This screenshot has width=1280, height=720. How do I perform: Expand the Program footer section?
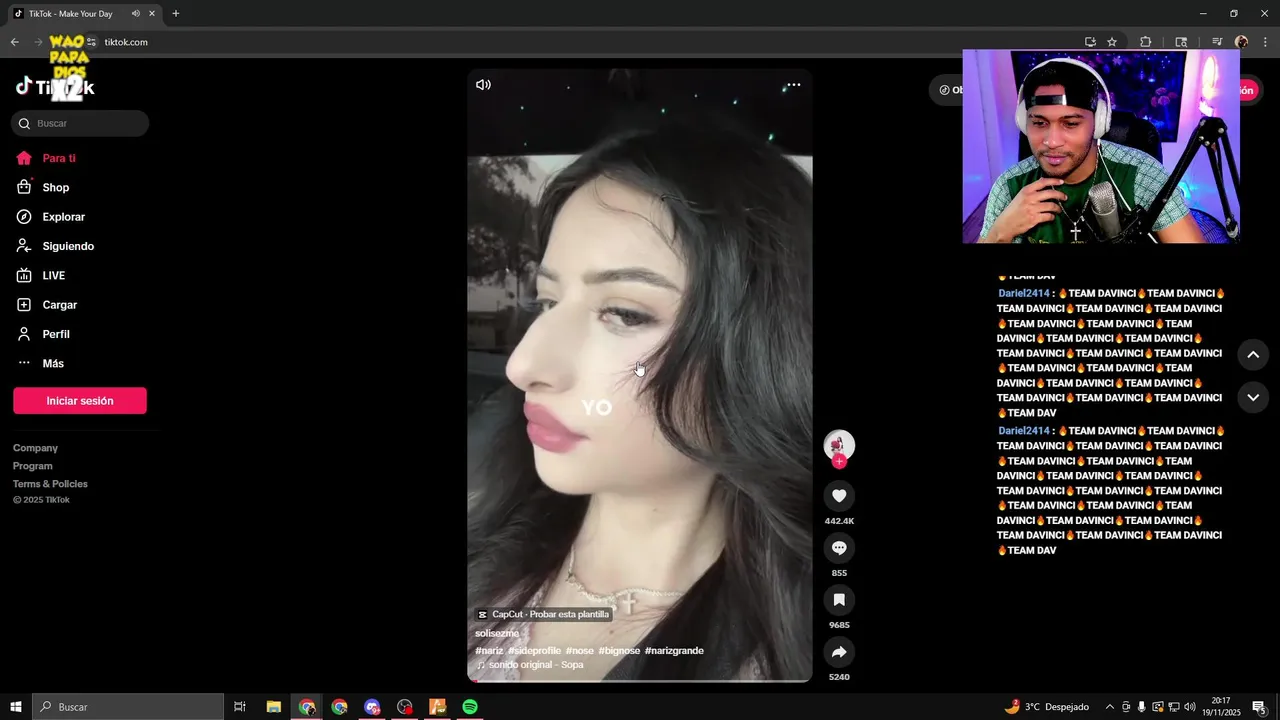click(33, 466)
